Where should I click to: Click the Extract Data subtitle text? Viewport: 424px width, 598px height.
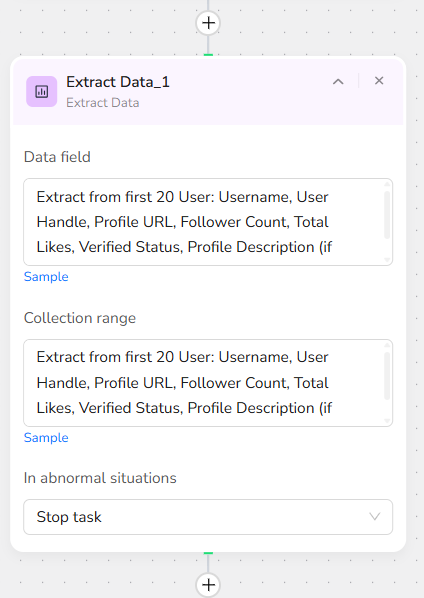pyautogui.click(x=103, y=103)
